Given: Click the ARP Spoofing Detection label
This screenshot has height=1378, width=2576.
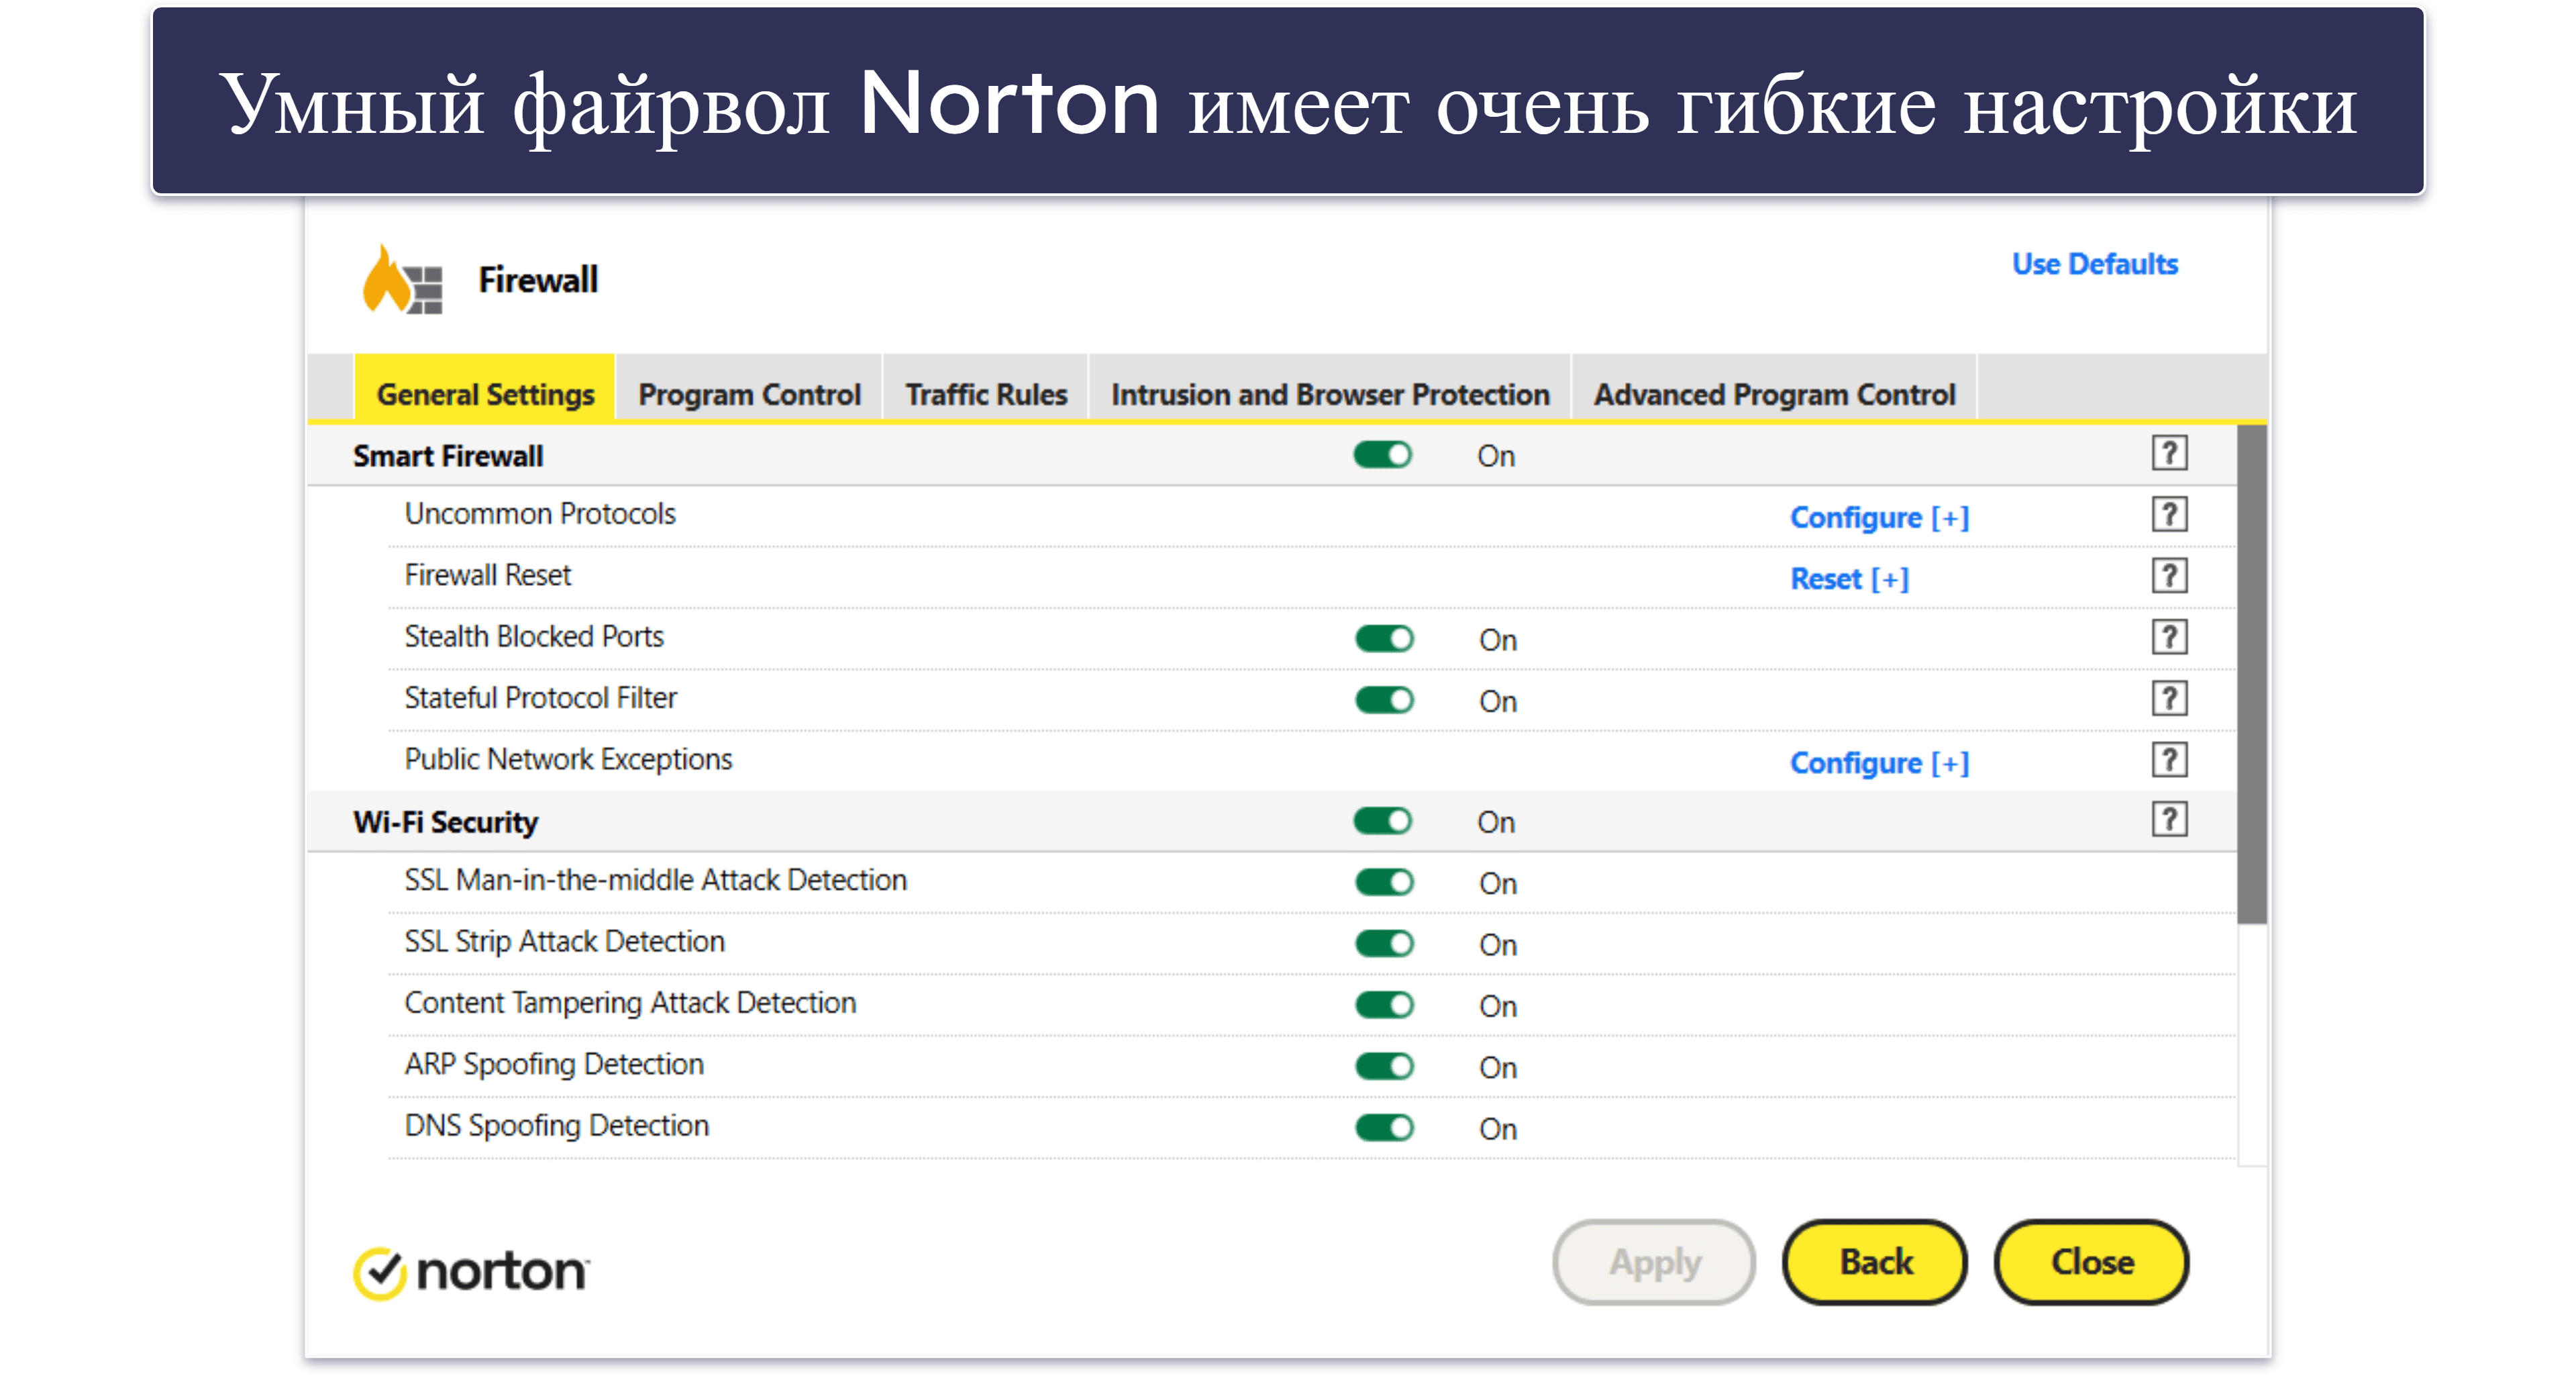Looking at the screenshot, I should click(x=554, y=1064).
